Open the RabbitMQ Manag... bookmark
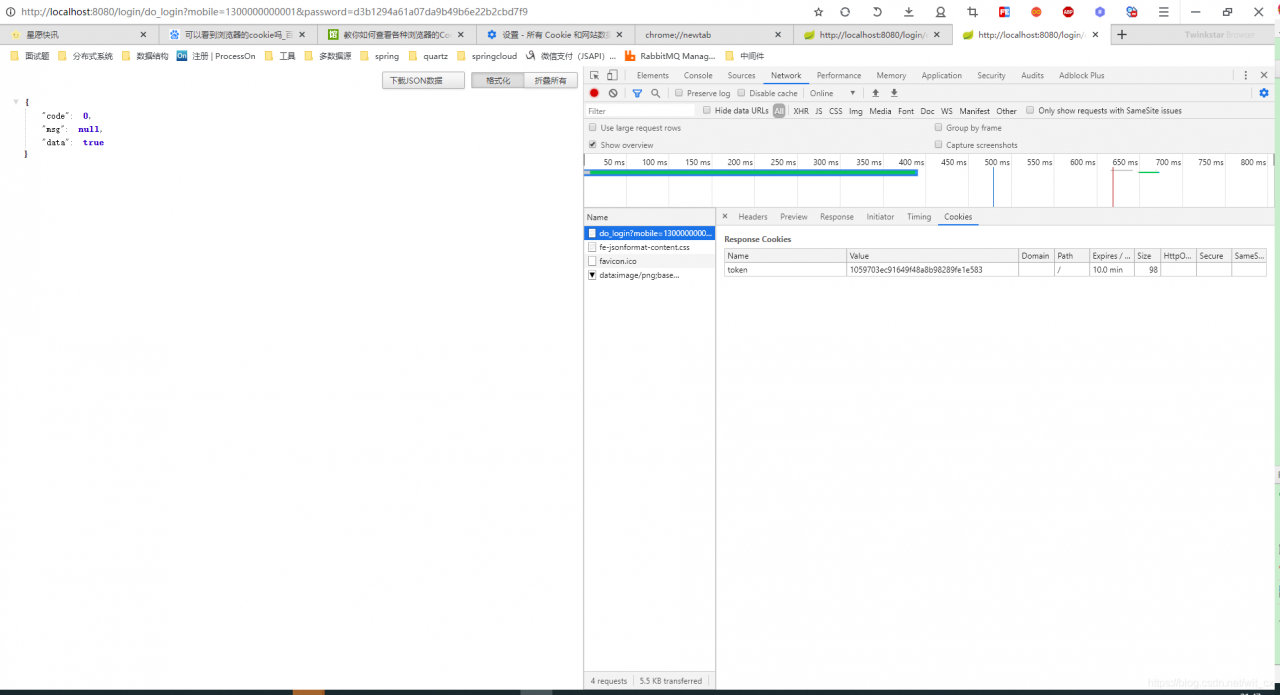 click(670, 56)
